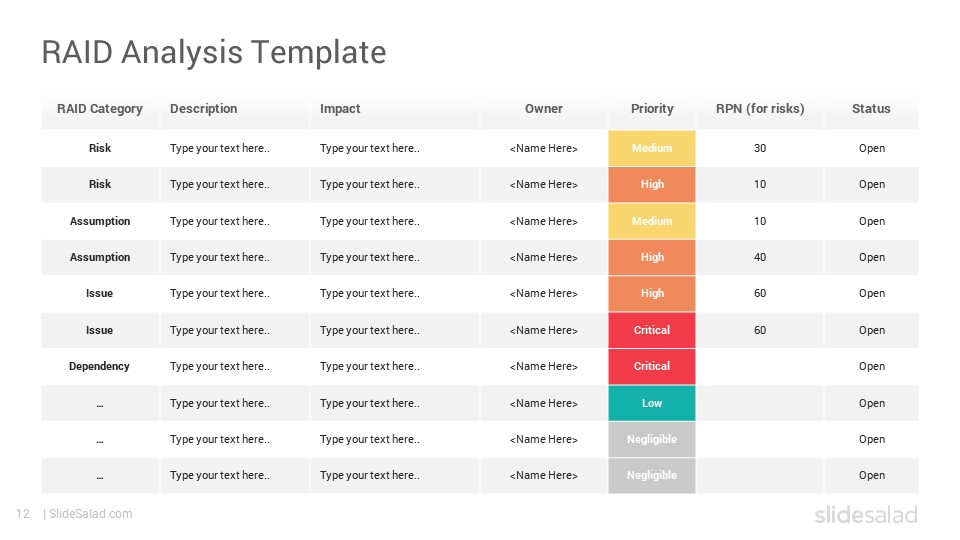Select the Description column header
This screenshot has width=960, height=540.
click(203, 109)
